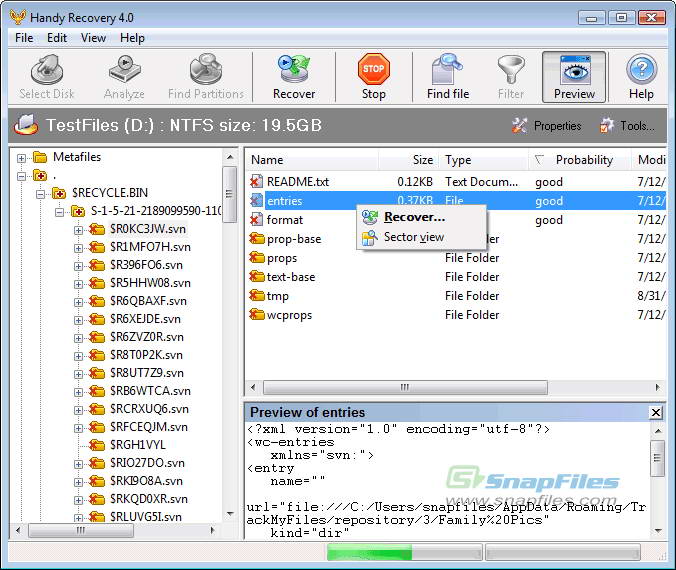
Task: Expand the $R6QBAXF.svn folder node
Action: [x=78, y=302]
